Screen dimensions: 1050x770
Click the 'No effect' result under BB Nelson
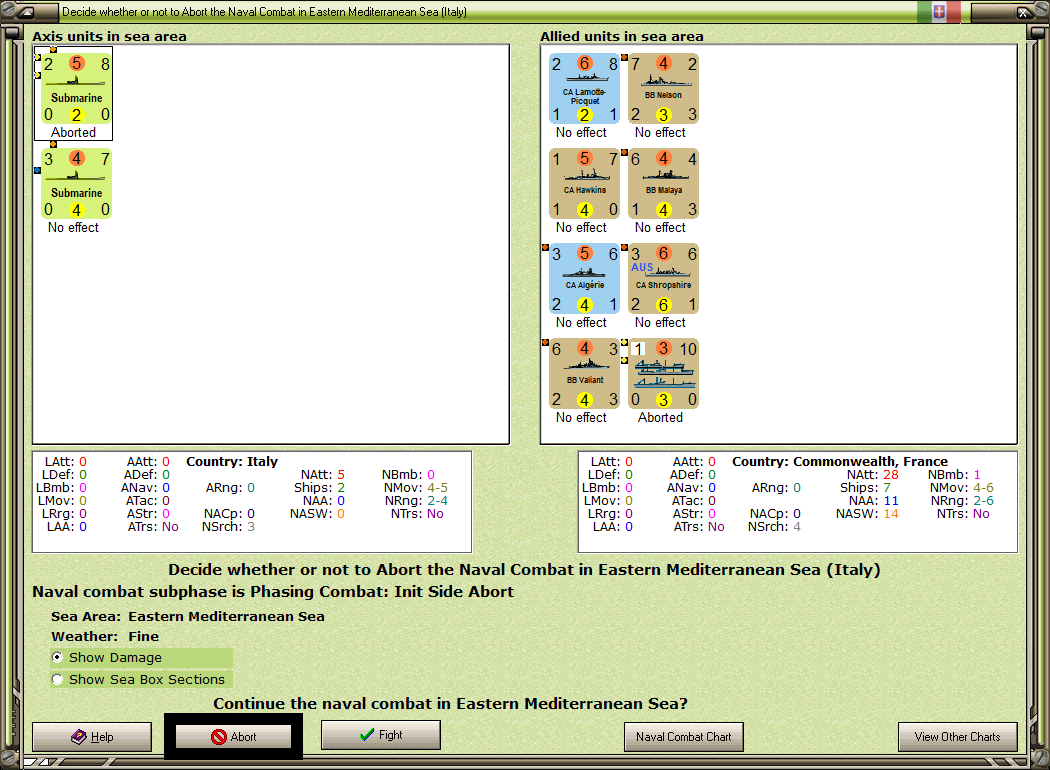click(660, 133)
